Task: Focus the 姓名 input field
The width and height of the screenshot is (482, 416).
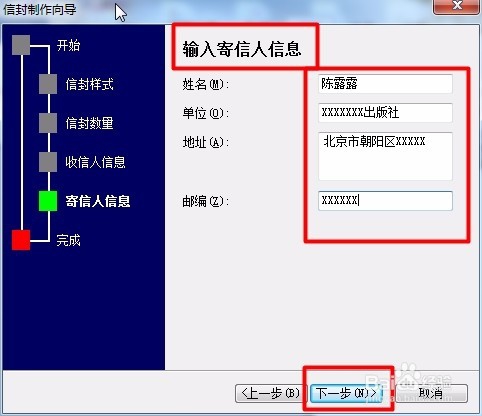Action: [385, 84]
